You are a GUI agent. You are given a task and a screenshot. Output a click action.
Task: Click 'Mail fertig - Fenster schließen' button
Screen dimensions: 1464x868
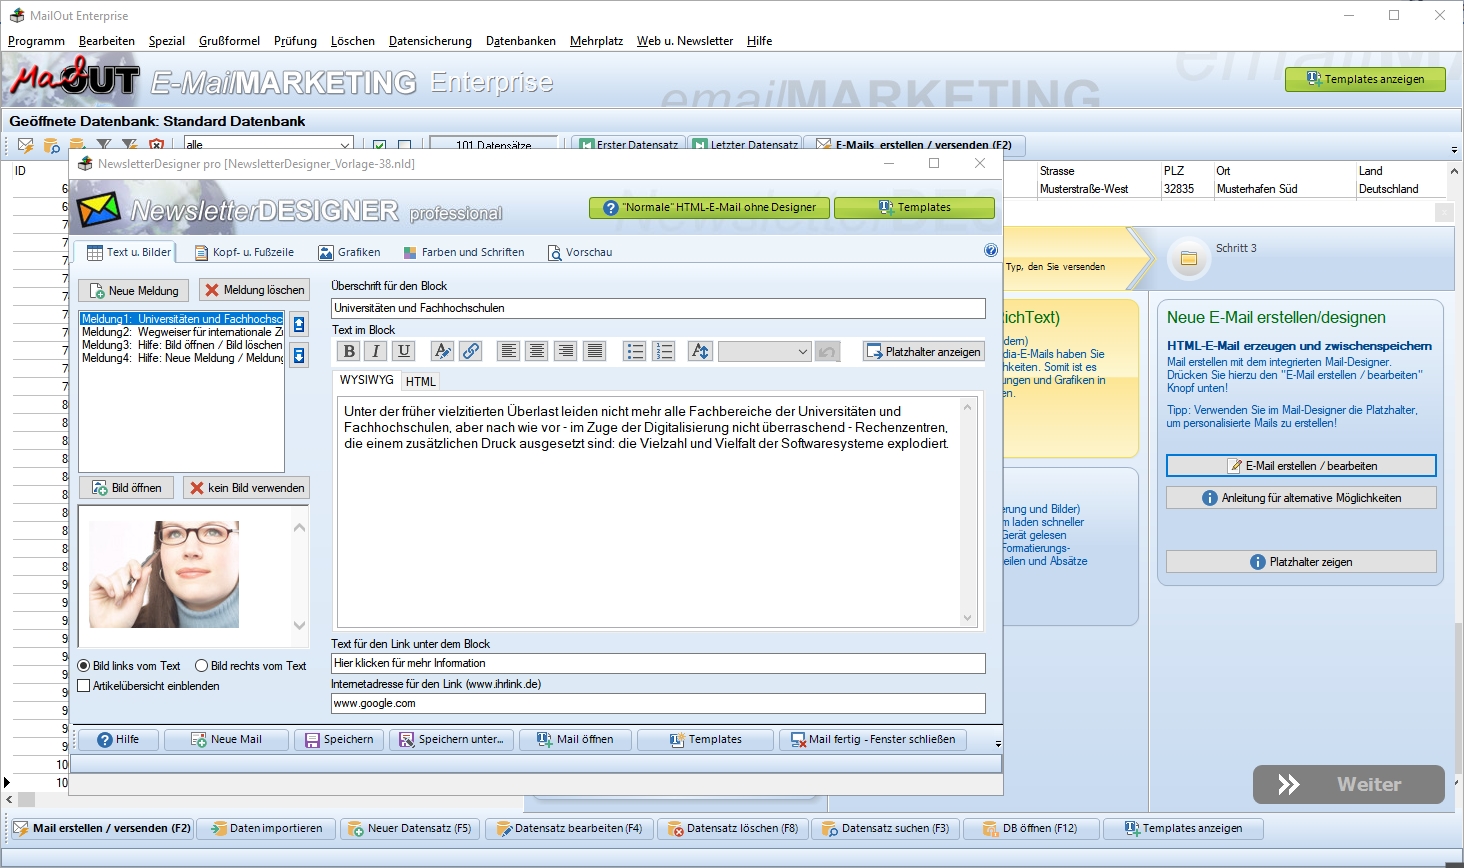(x=873, y=740)
